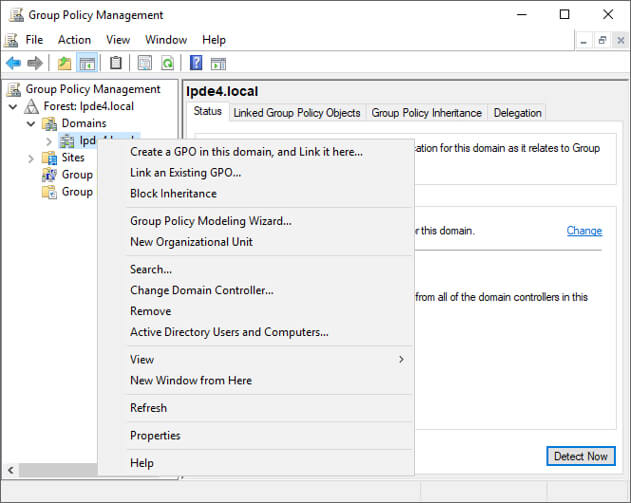
Task: Select Link an Existing GPO
Action: [x=256, y=173]
